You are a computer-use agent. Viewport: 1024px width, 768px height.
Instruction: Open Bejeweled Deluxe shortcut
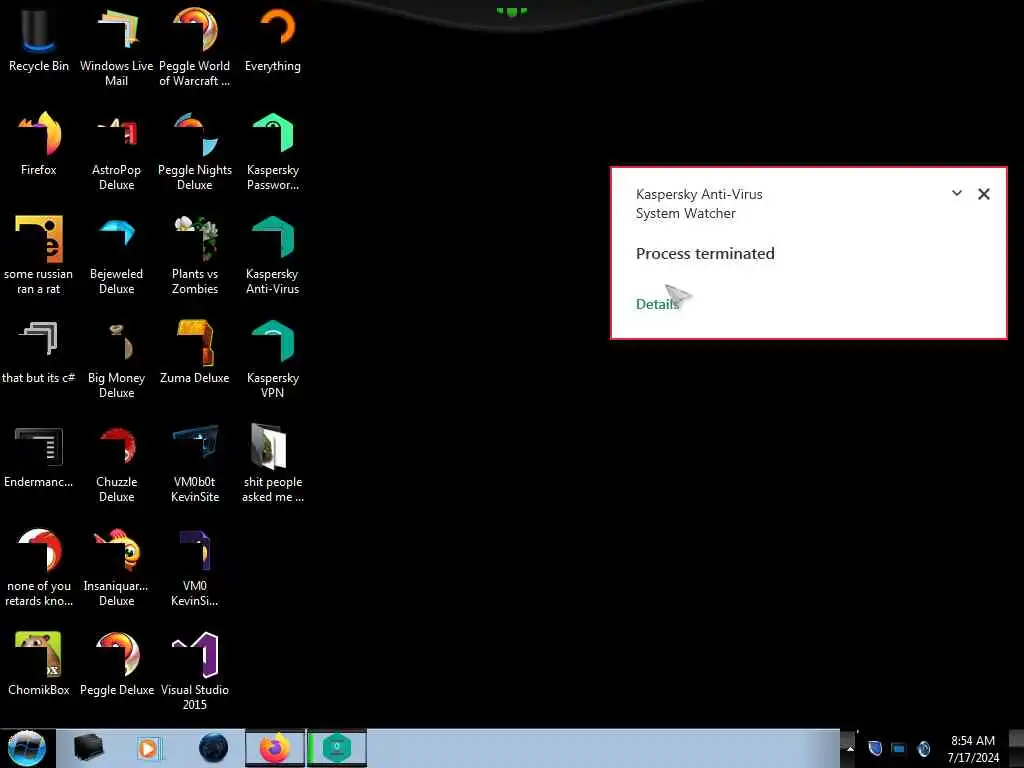click(x=116, y=255)
